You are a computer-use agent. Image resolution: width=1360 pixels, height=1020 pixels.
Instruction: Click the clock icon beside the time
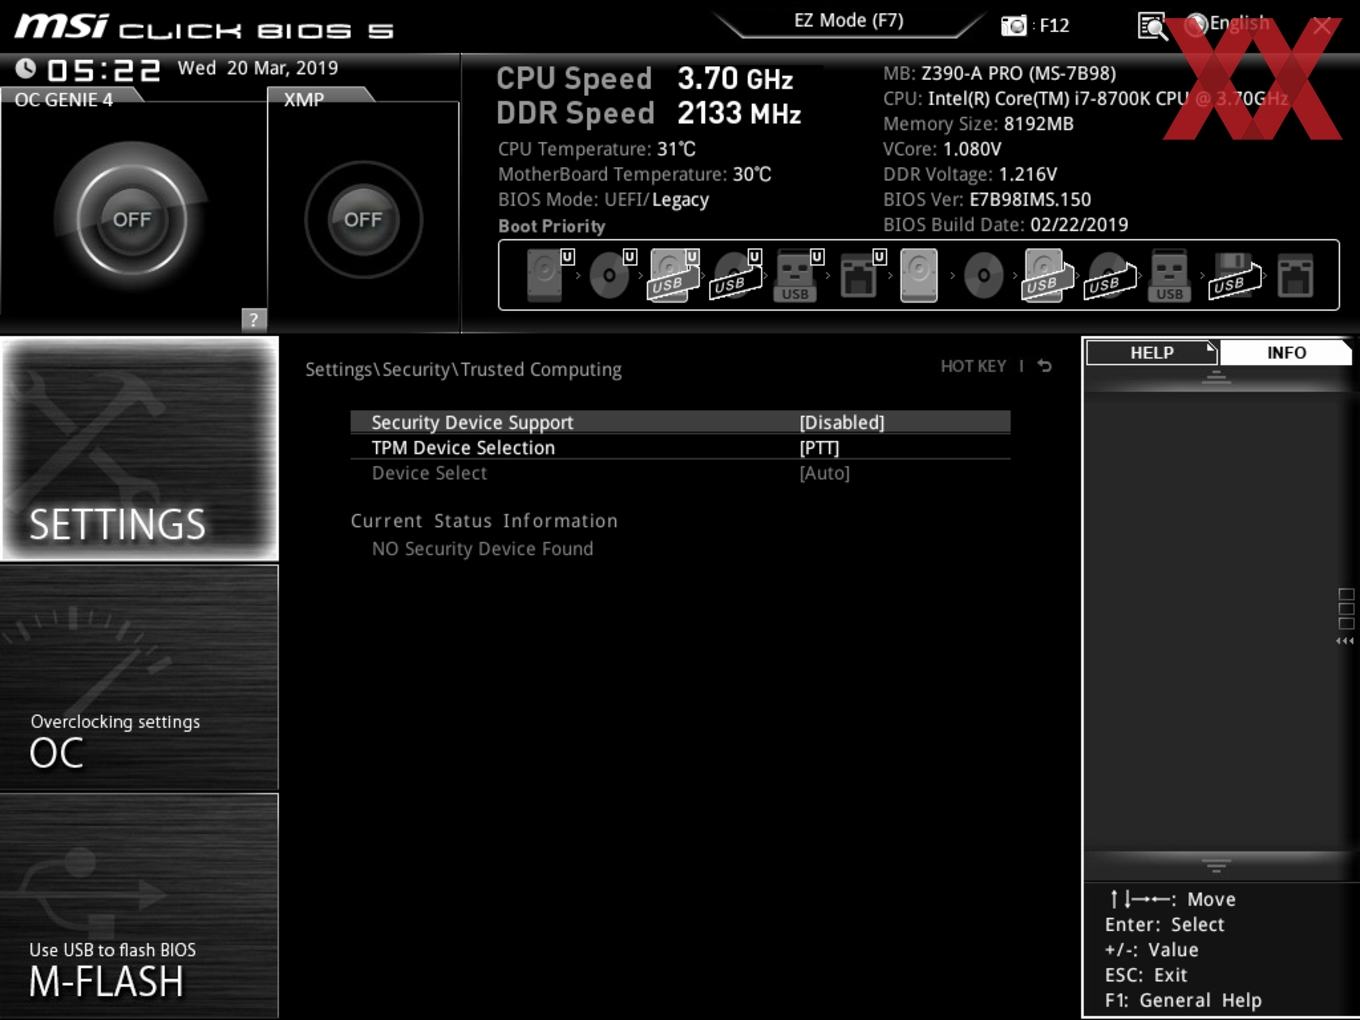tap(26, 68)
